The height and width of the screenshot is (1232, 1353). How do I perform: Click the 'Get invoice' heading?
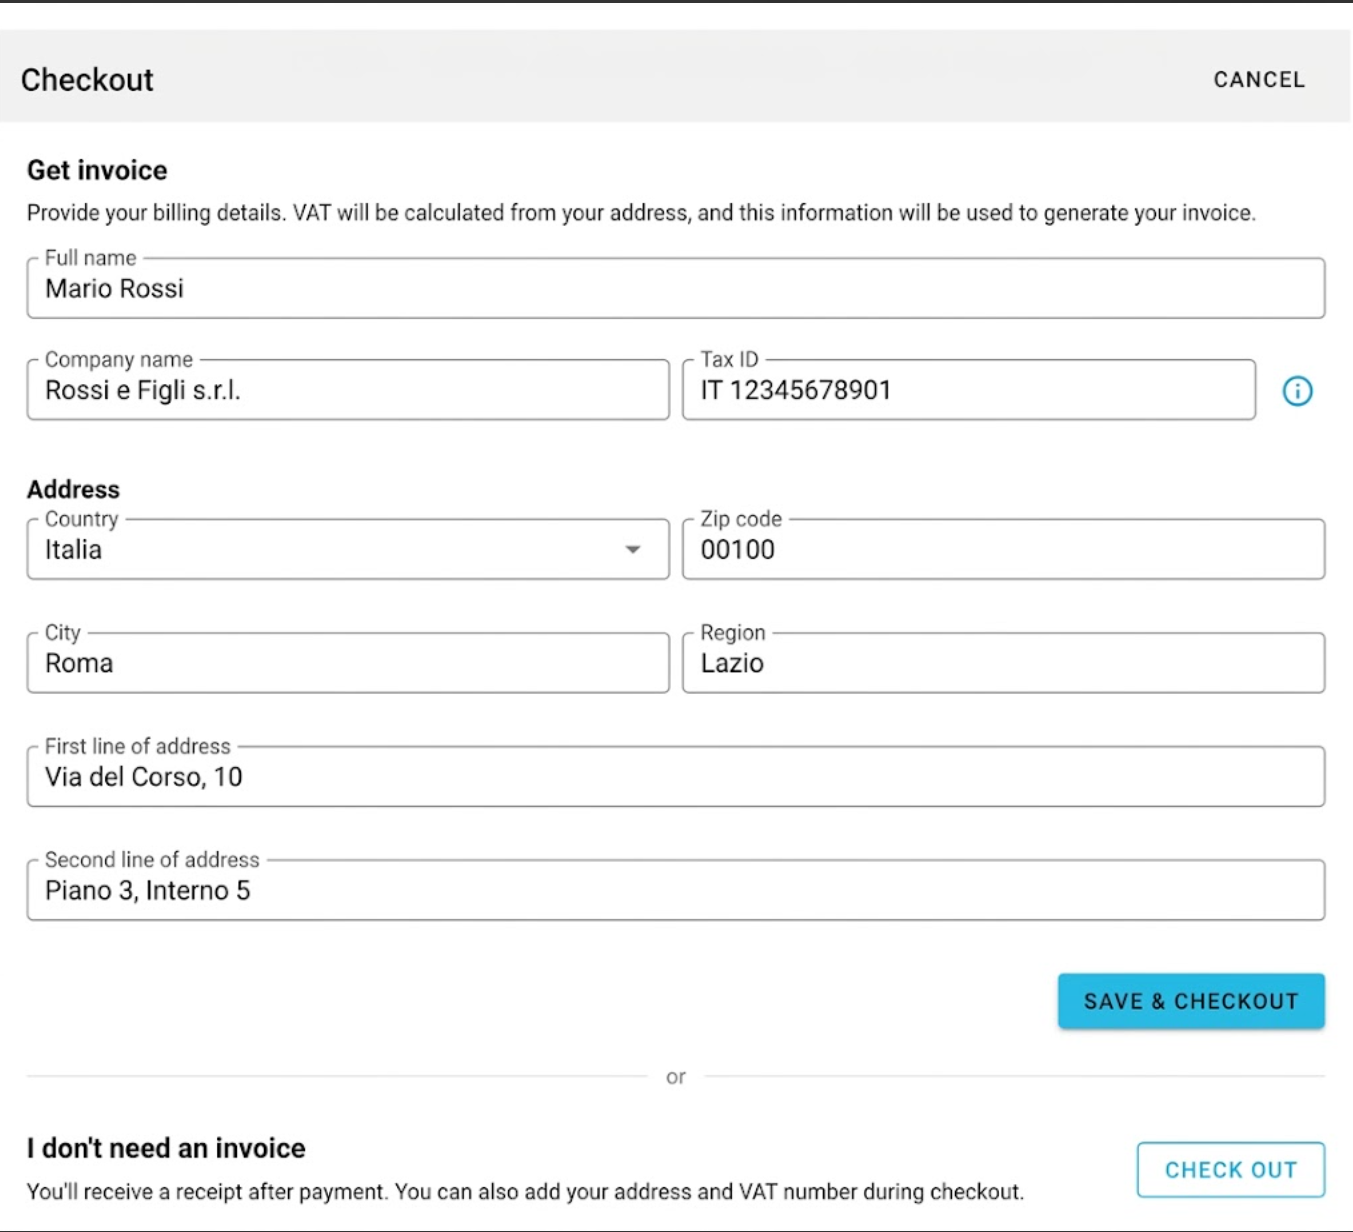(97, 170)
